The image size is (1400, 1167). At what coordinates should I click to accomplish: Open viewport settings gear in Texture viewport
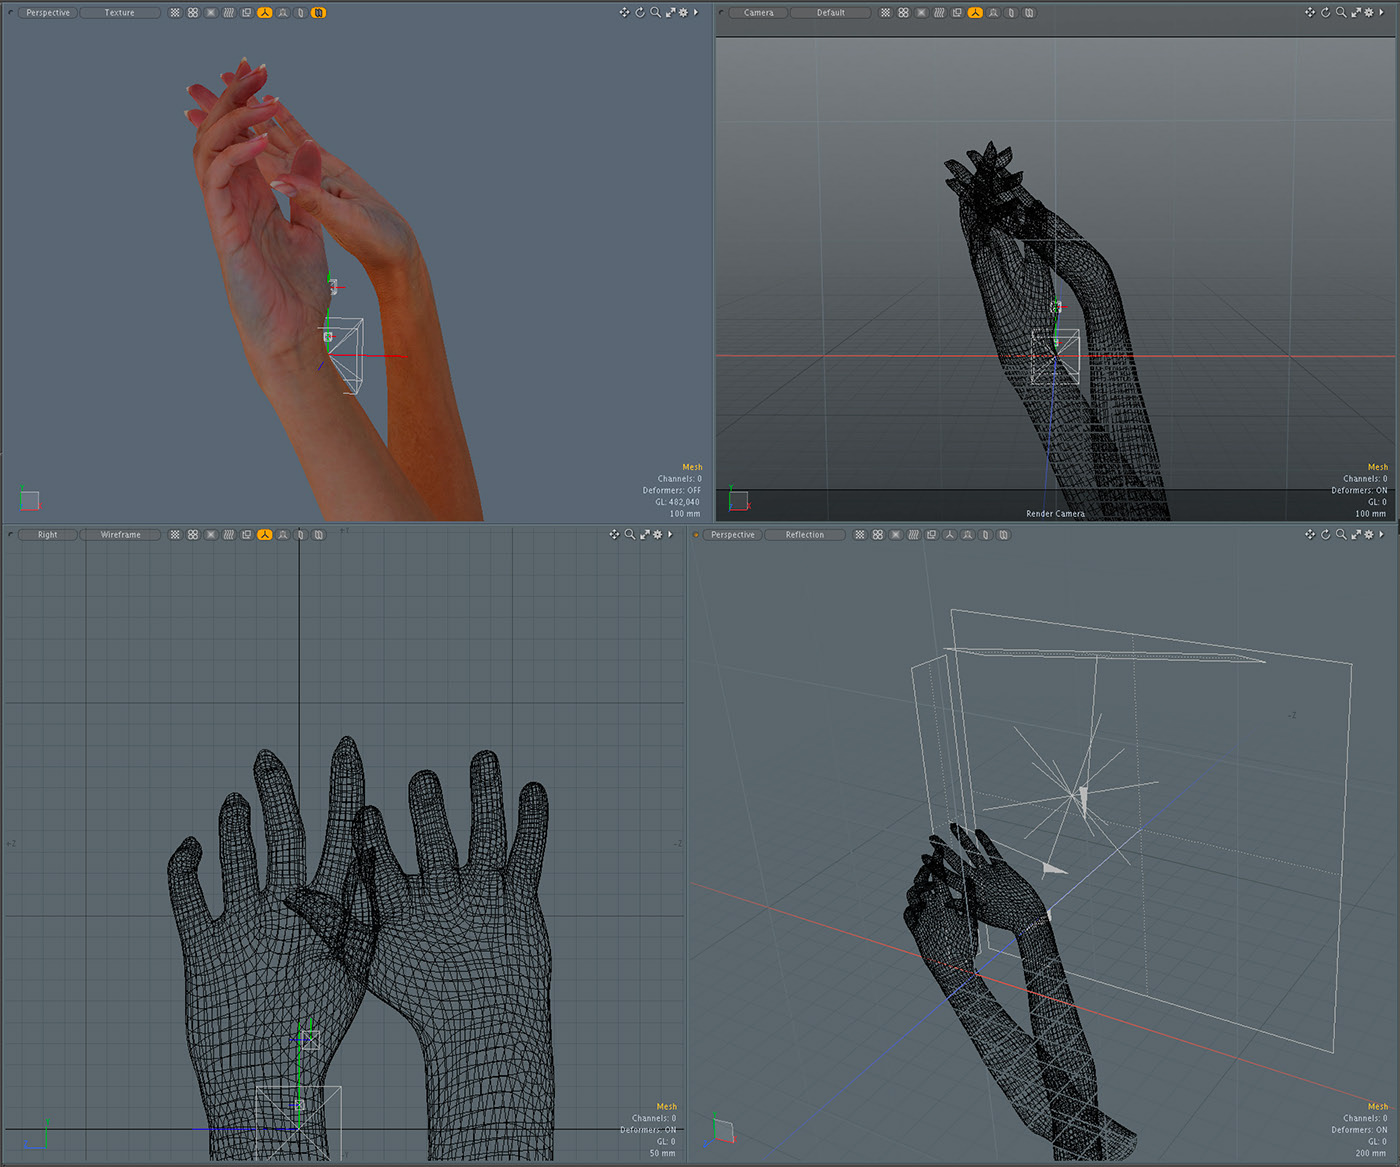[683, 13]
